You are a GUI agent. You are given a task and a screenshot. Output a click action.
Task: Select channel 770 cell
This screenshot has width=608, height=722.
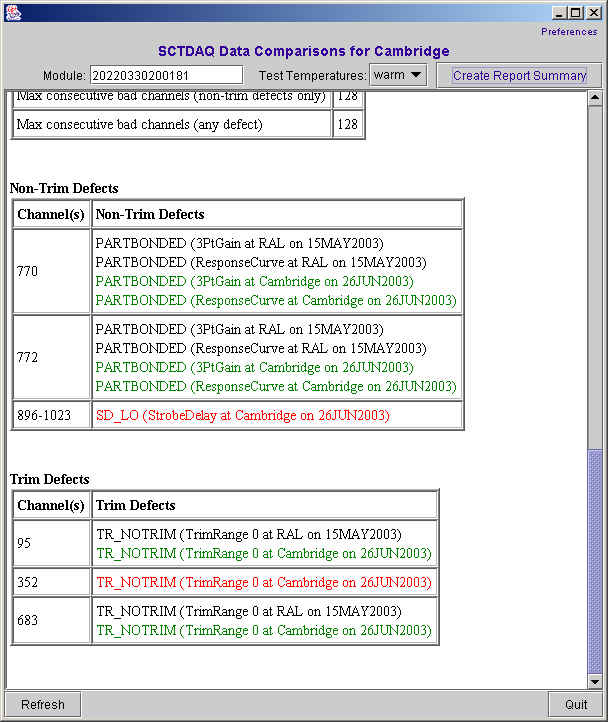click(52, 271)
